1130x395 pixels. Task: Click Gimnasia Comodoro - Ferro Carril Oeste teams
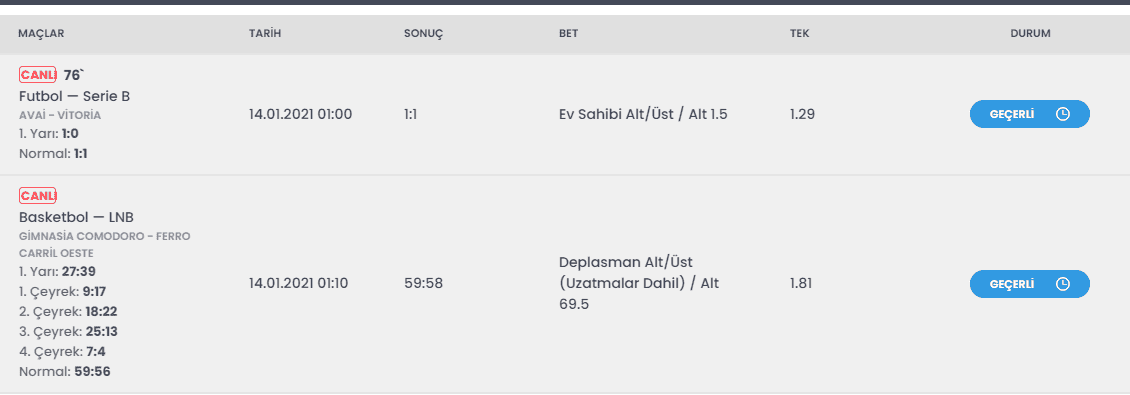(104, 245)
